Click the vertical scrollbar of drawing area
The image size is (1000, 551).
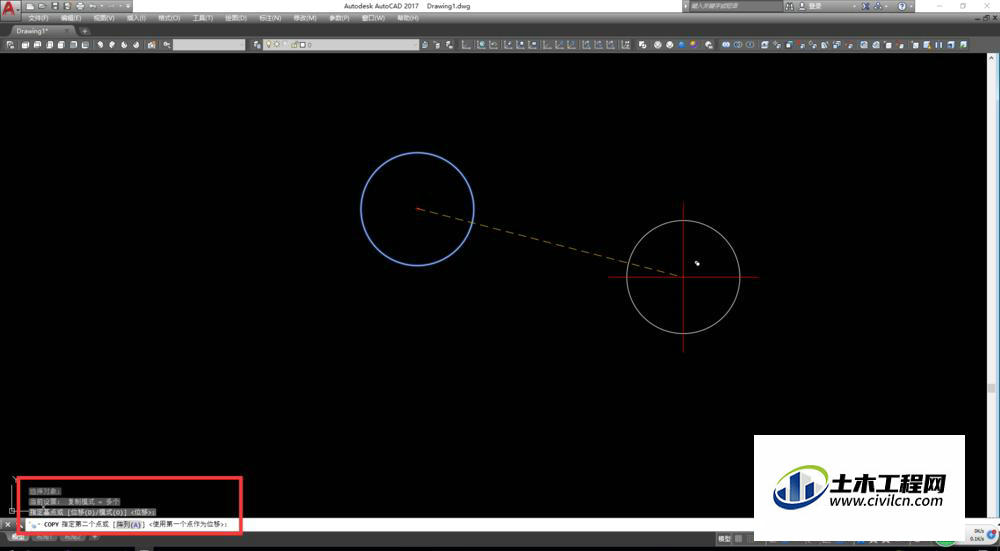(x=991, y=286)
